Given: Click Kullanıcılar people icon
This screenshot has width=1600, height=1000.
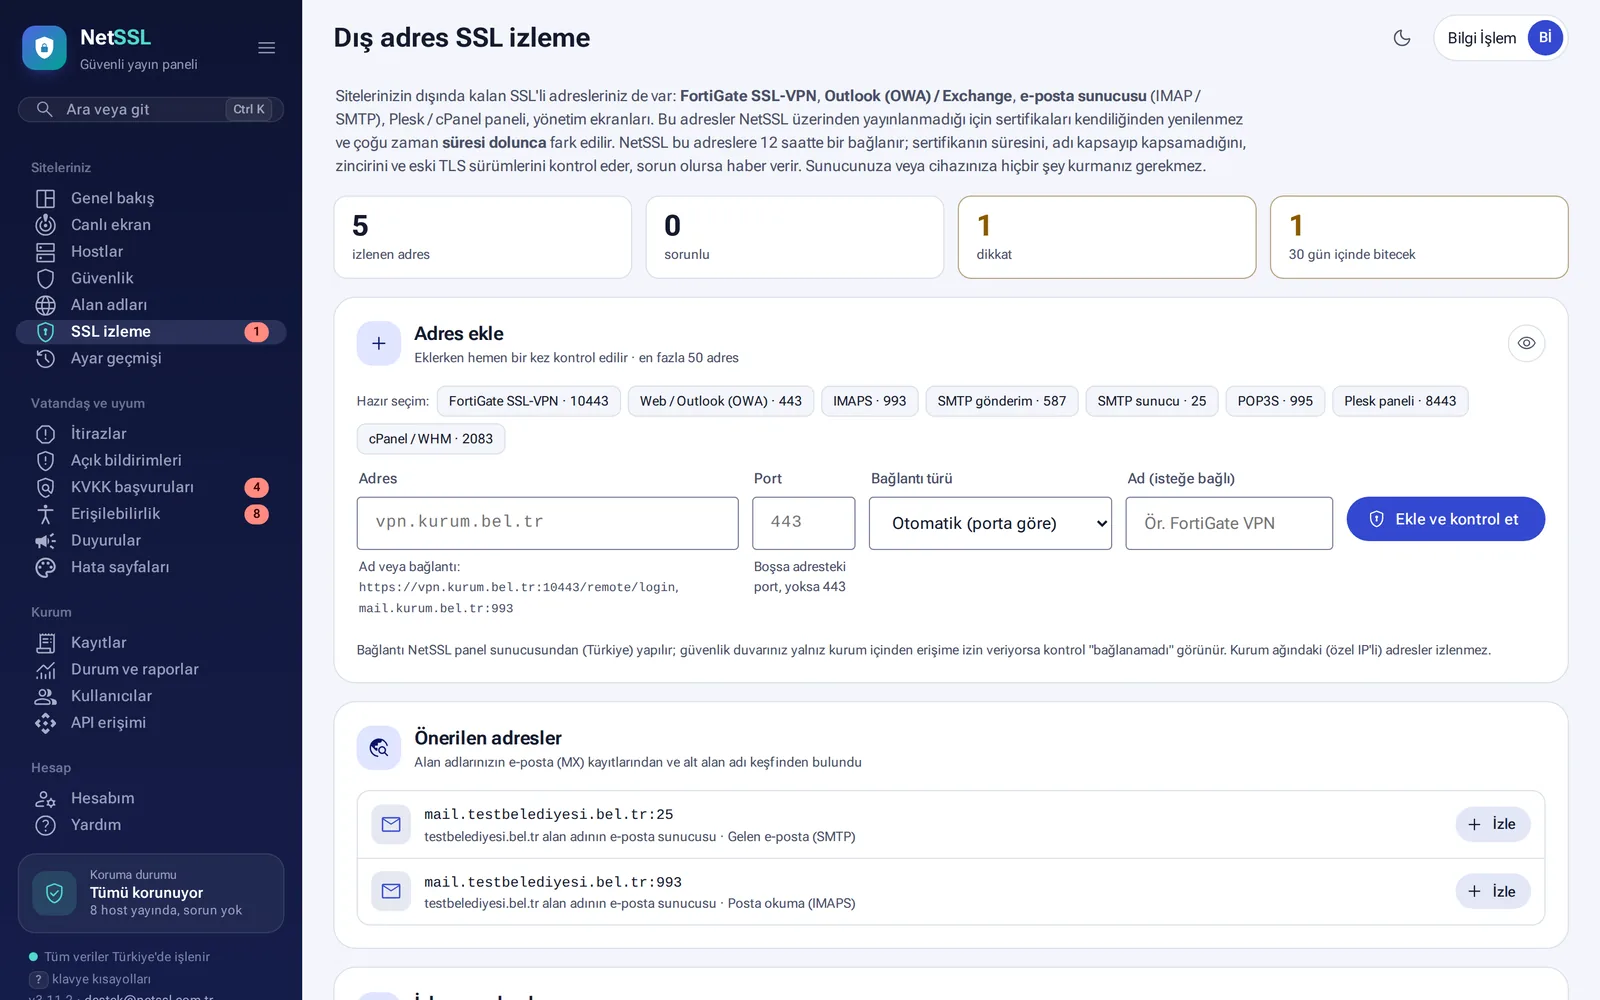Looking at the screenshot, I should 46,696.
